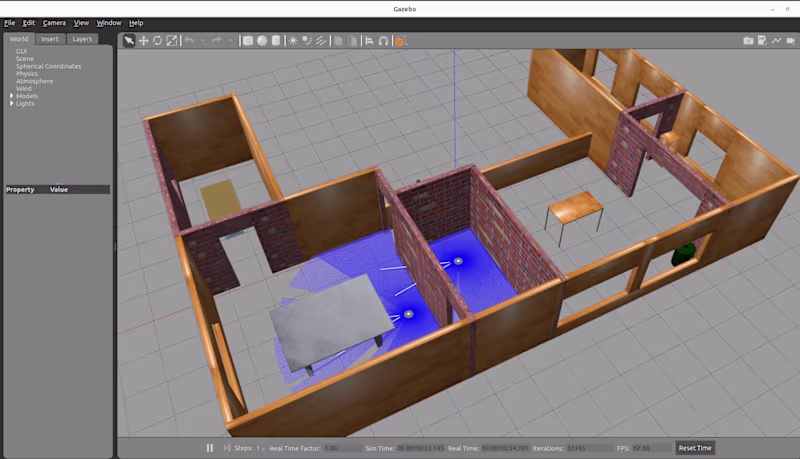800x459 pixels.
Task: Click the Lights label in tree
Action: [x=26, y=104]
